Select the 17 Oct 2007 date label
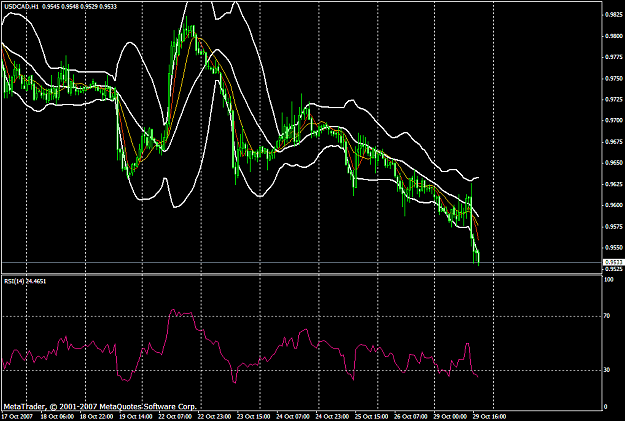 18,417
